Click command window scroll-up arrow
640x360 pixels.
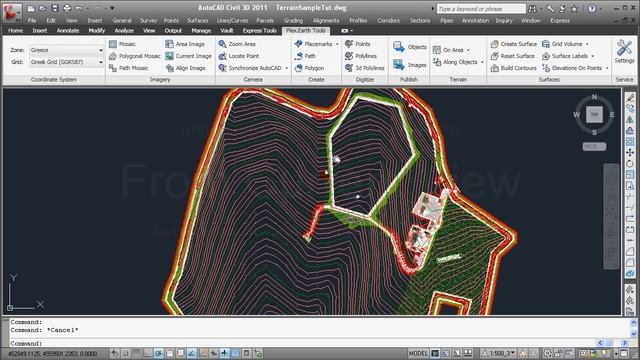[x=633, y=322]
